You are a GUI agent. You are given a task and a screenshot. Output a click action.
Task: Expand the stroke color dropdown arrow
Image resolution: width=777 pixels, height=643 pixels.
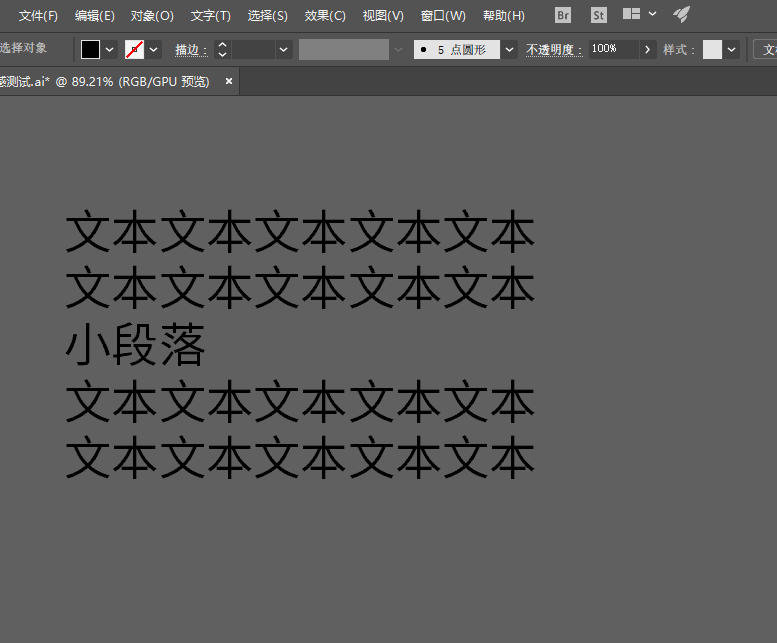154,50
